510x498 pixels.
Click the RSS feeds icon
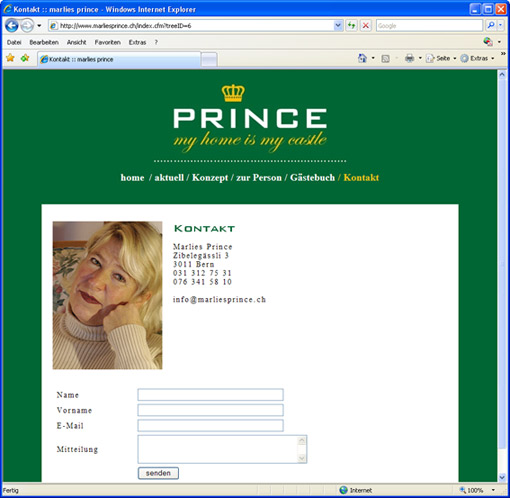coord(385,59)
